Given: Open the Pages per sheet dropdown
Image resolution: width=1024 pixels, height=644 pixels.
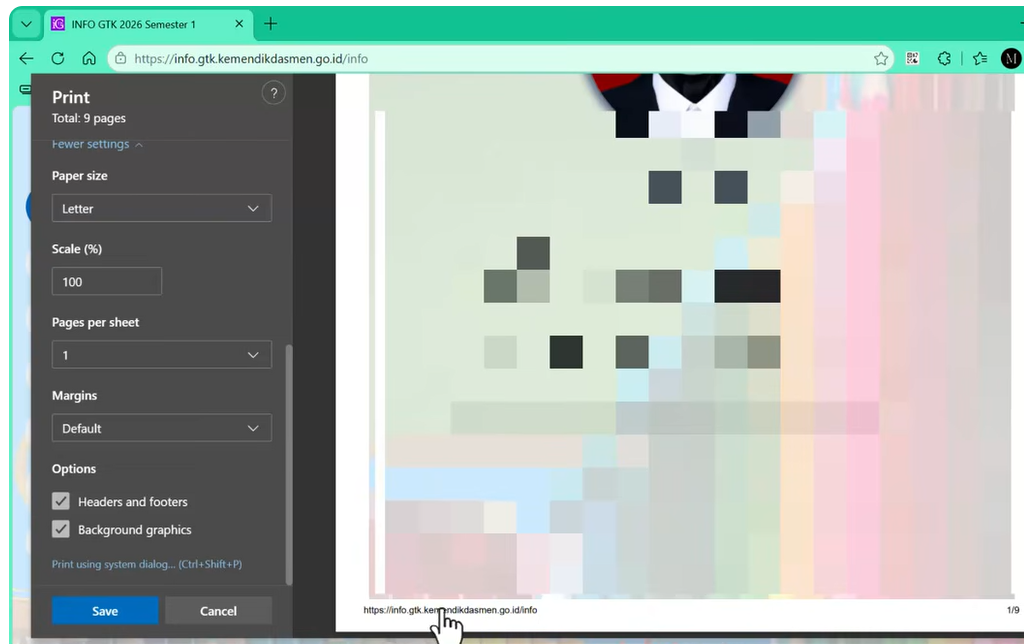Looking at the screenshot, I should 161,354.
